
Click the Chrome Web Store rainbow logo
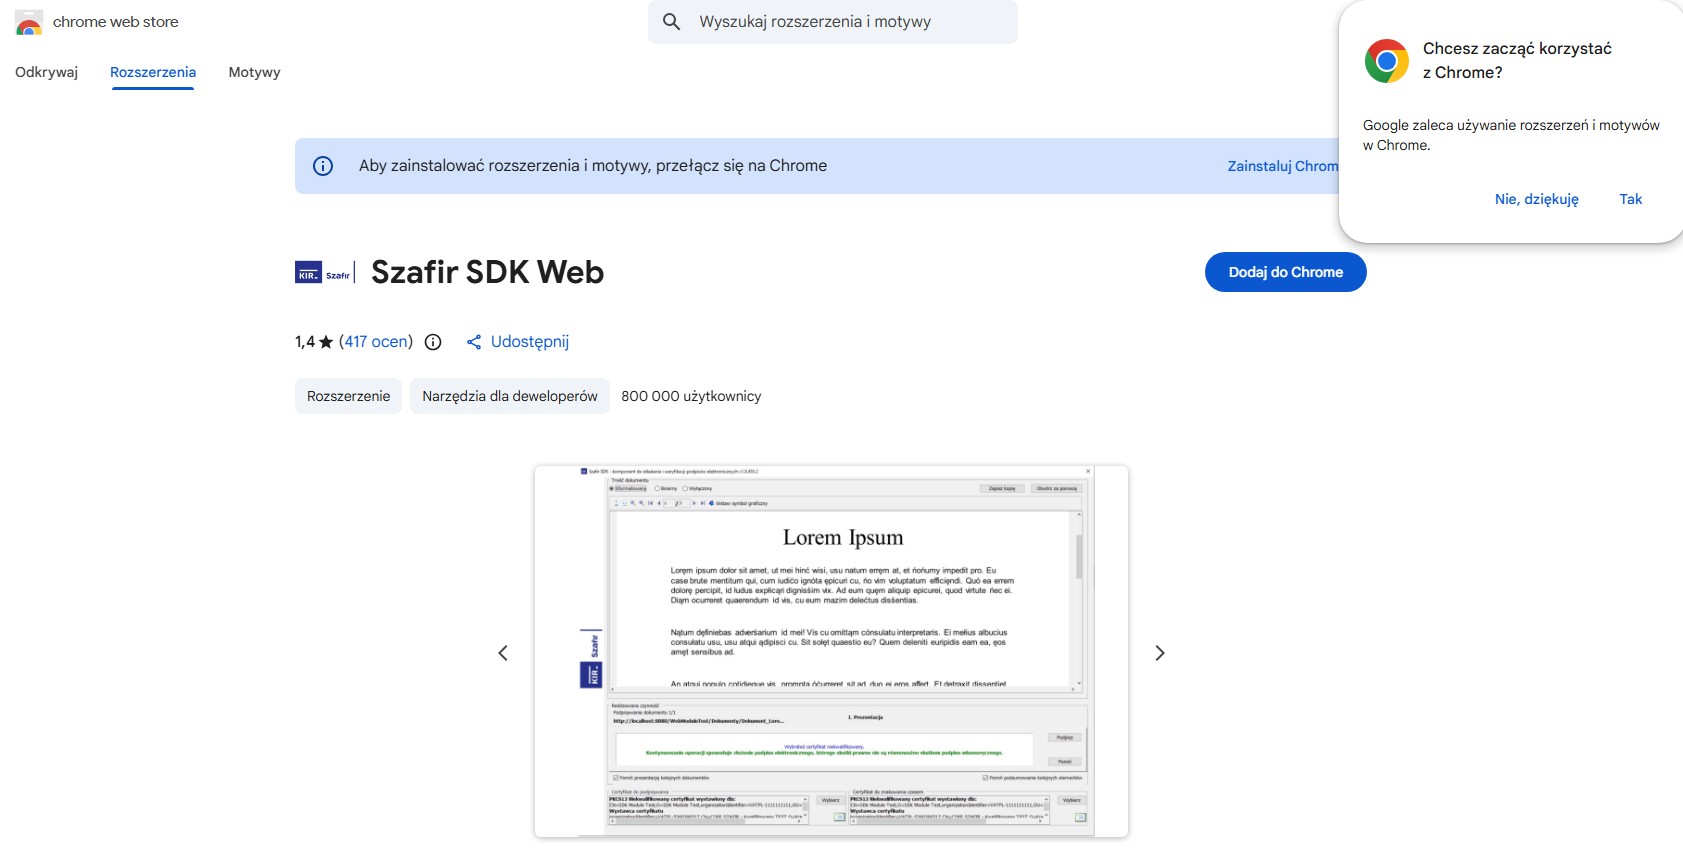tap(29, 23)
